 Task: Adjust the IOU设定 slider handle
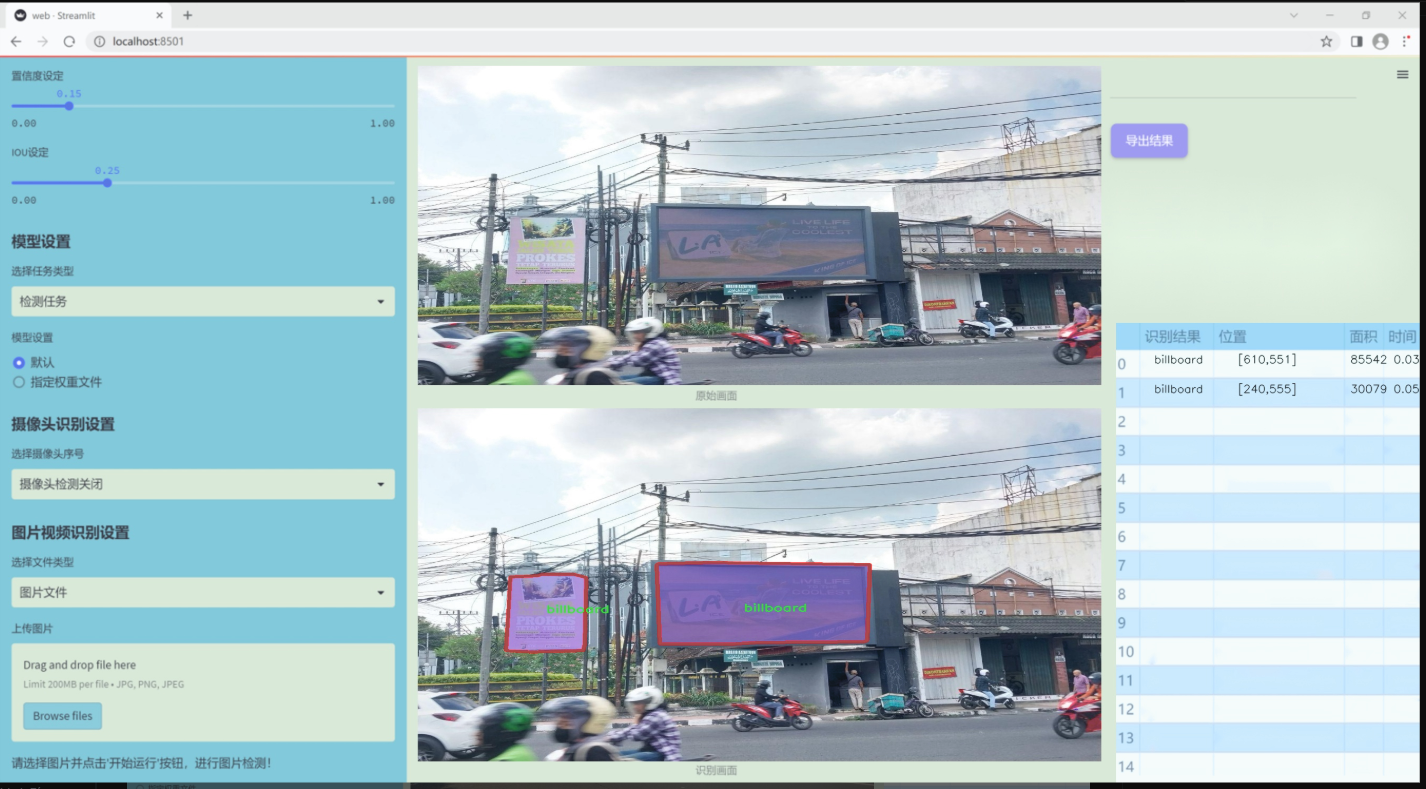pyautogui.click(x=107, y=182)
